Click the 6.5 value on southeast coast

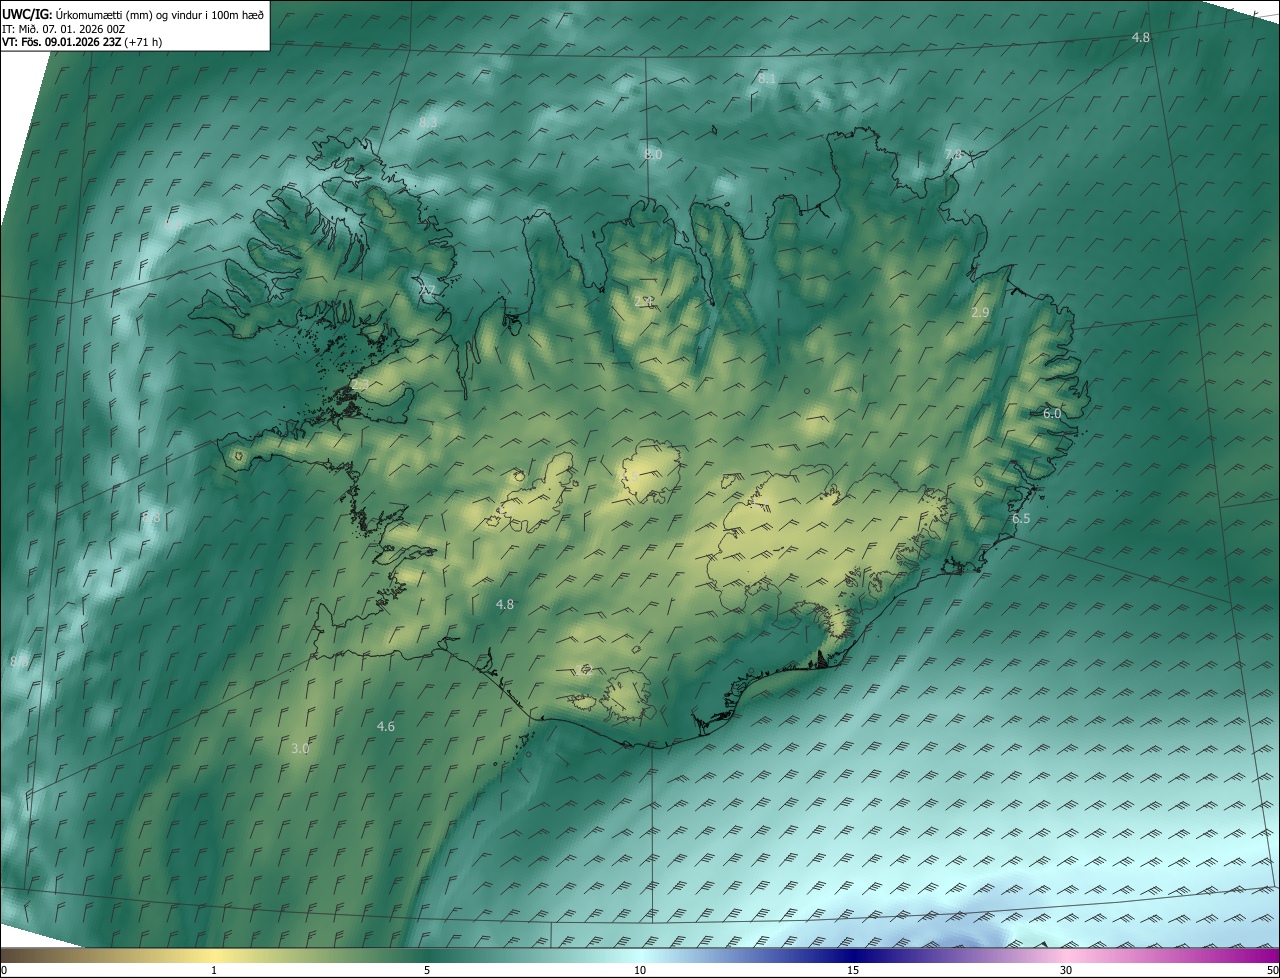1021,519
